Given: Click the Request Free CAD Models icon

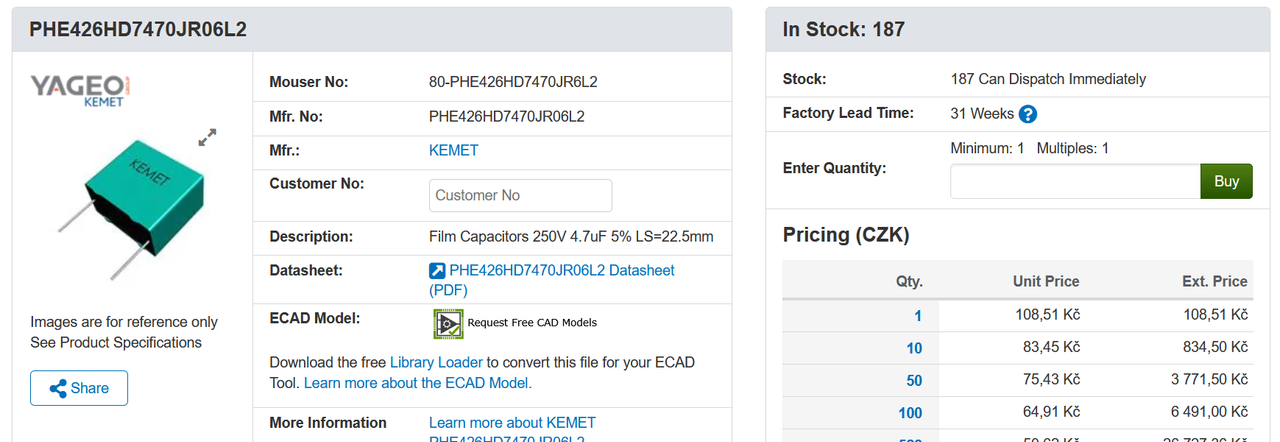Looking at the screenshot, I should pos(448,322).
